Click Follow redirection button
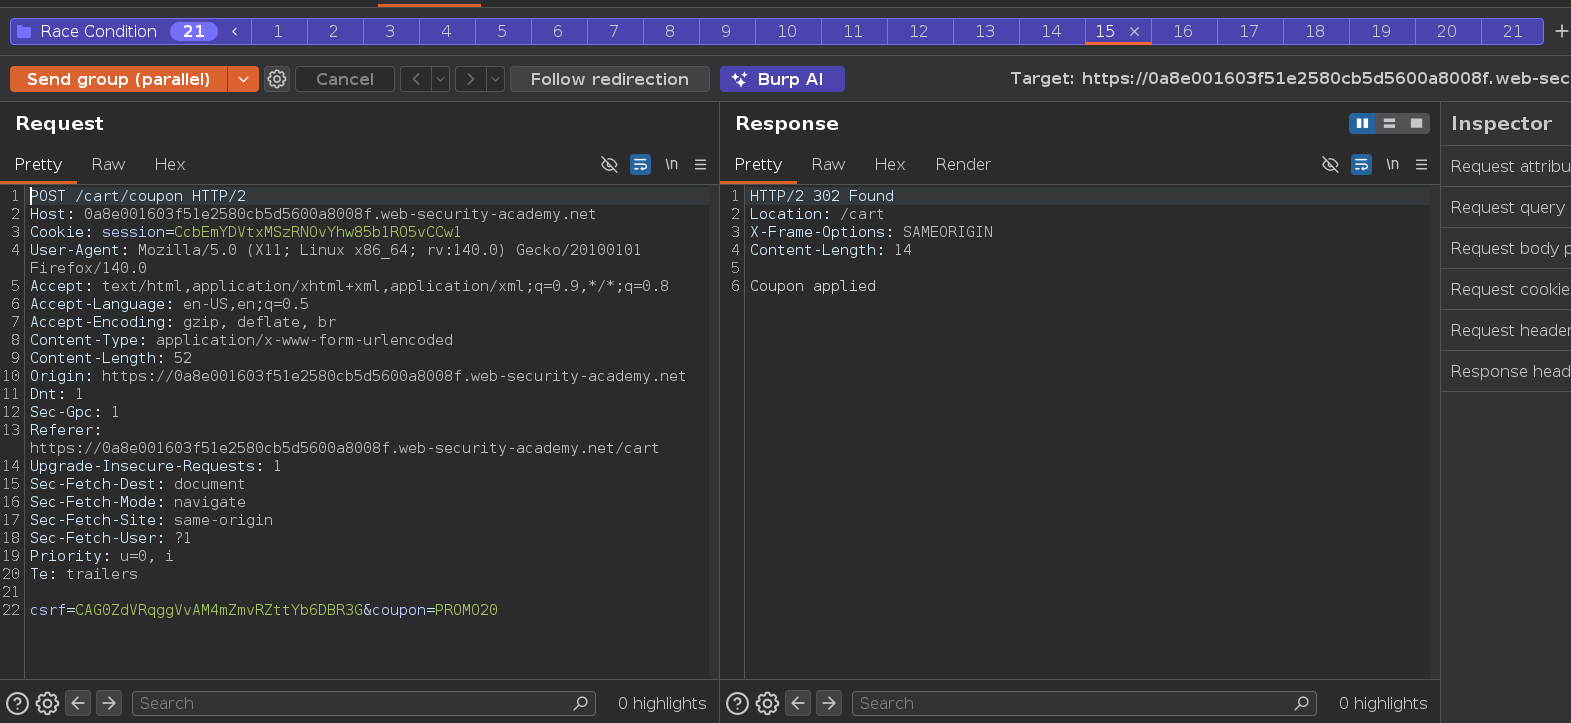This screenshot has height=723, width=1571. pos(610,79)
